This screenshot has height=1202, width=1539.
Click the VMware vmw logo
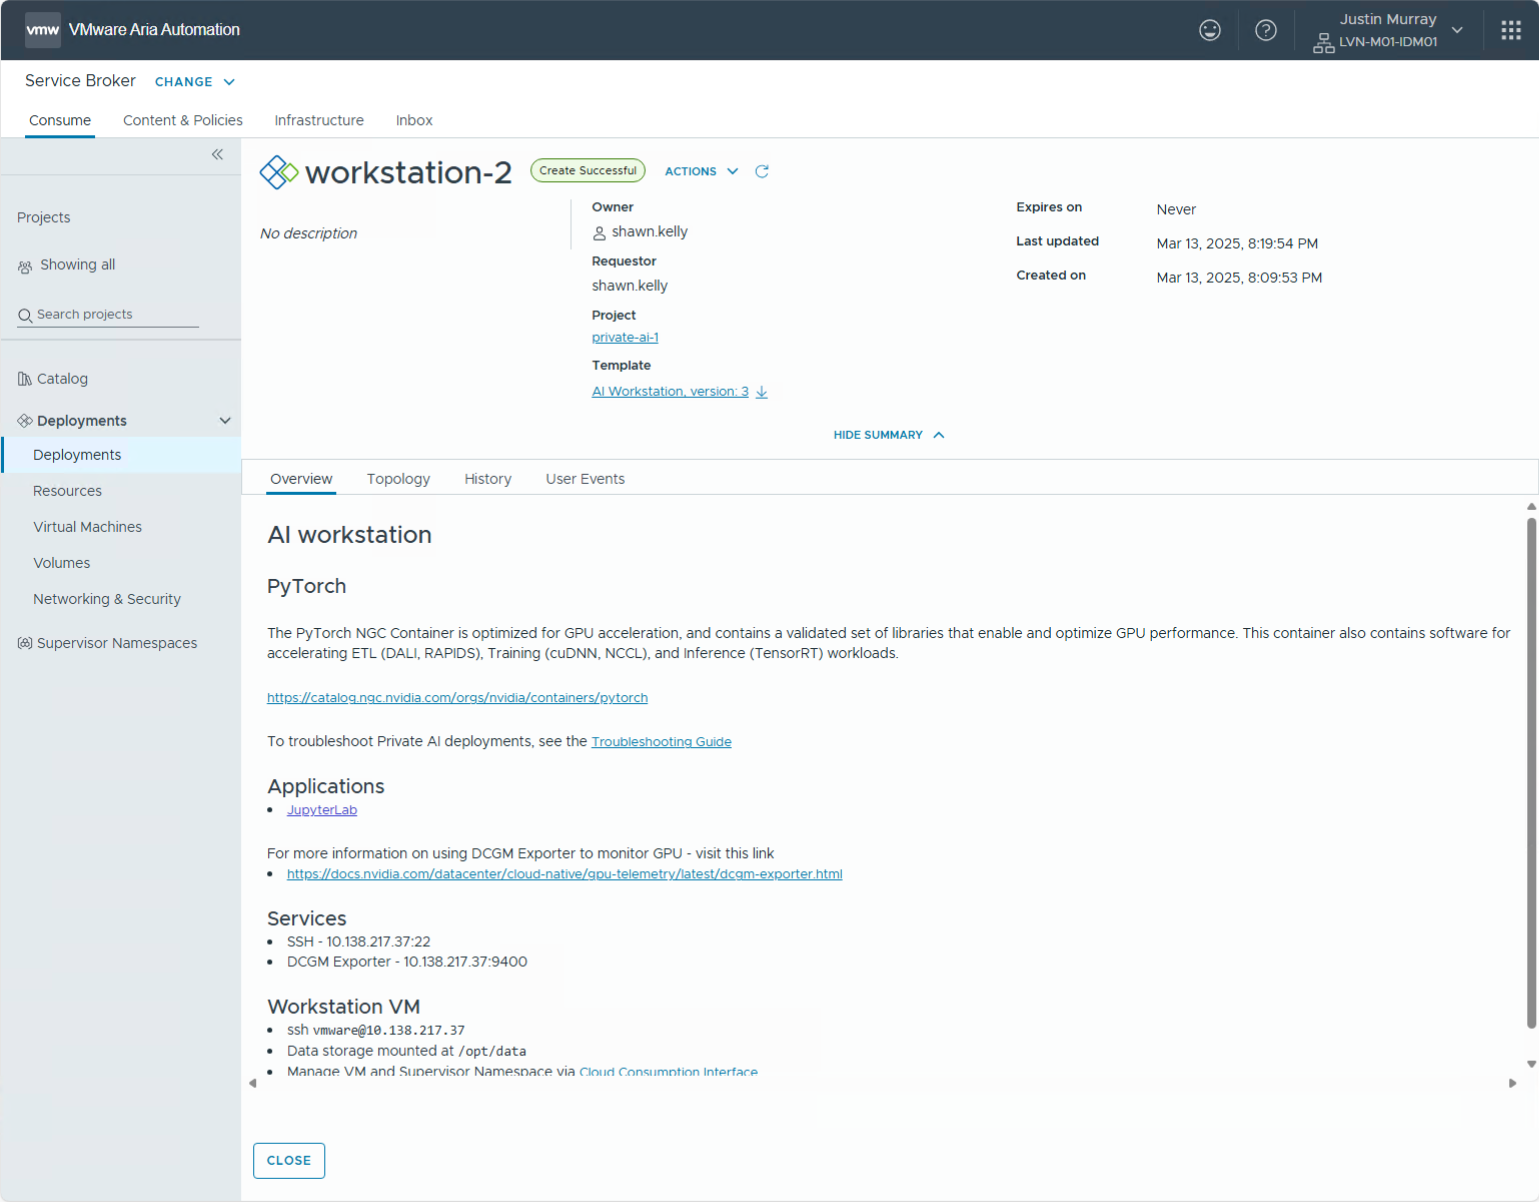42,30
